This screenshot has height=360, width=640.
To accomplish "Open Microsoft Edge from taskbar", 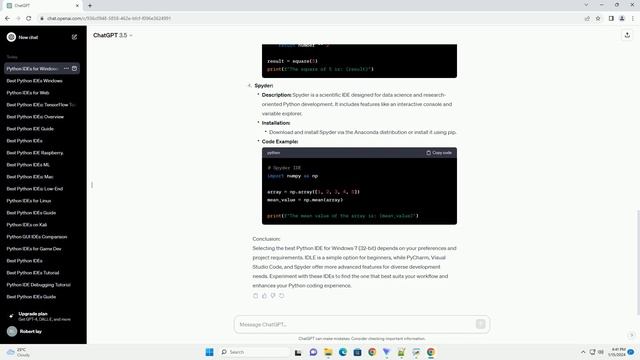I will point(342,352).
